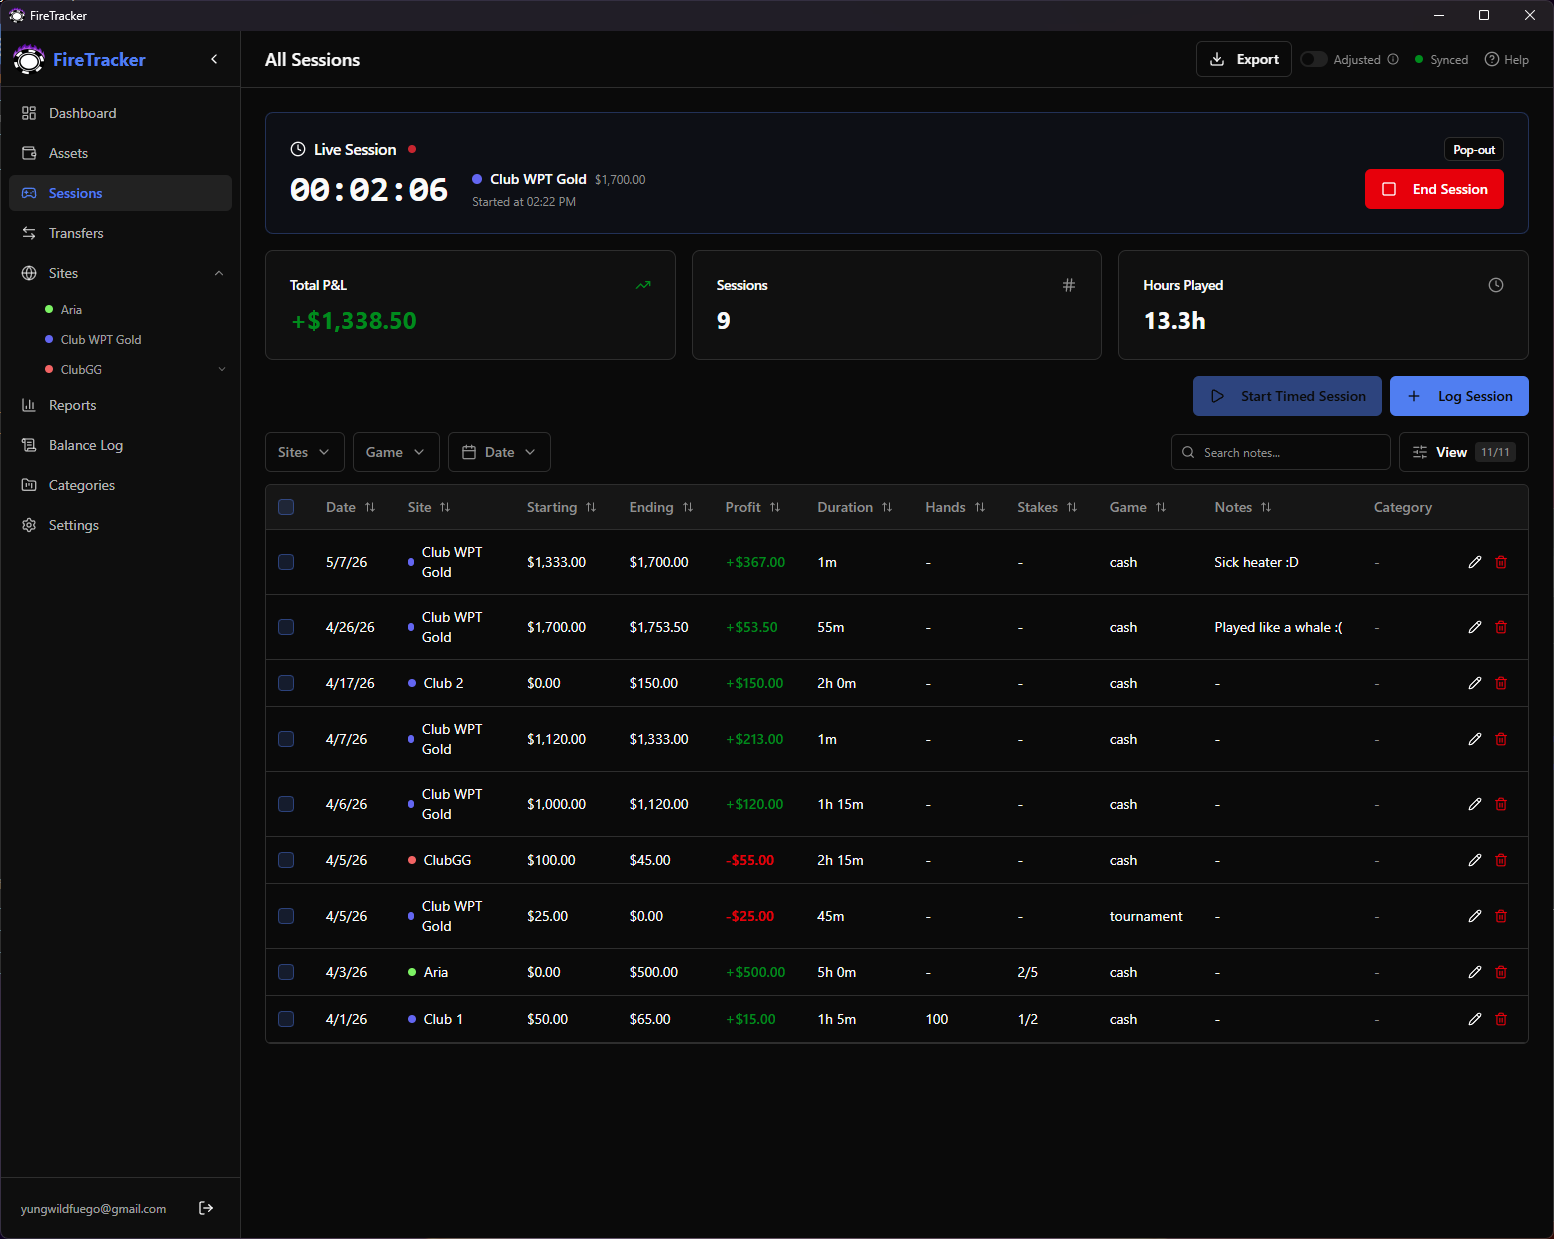Click the Adjusted info icon
The width and height of the screenshot is (1554, 1239).
click(1393, 59)
